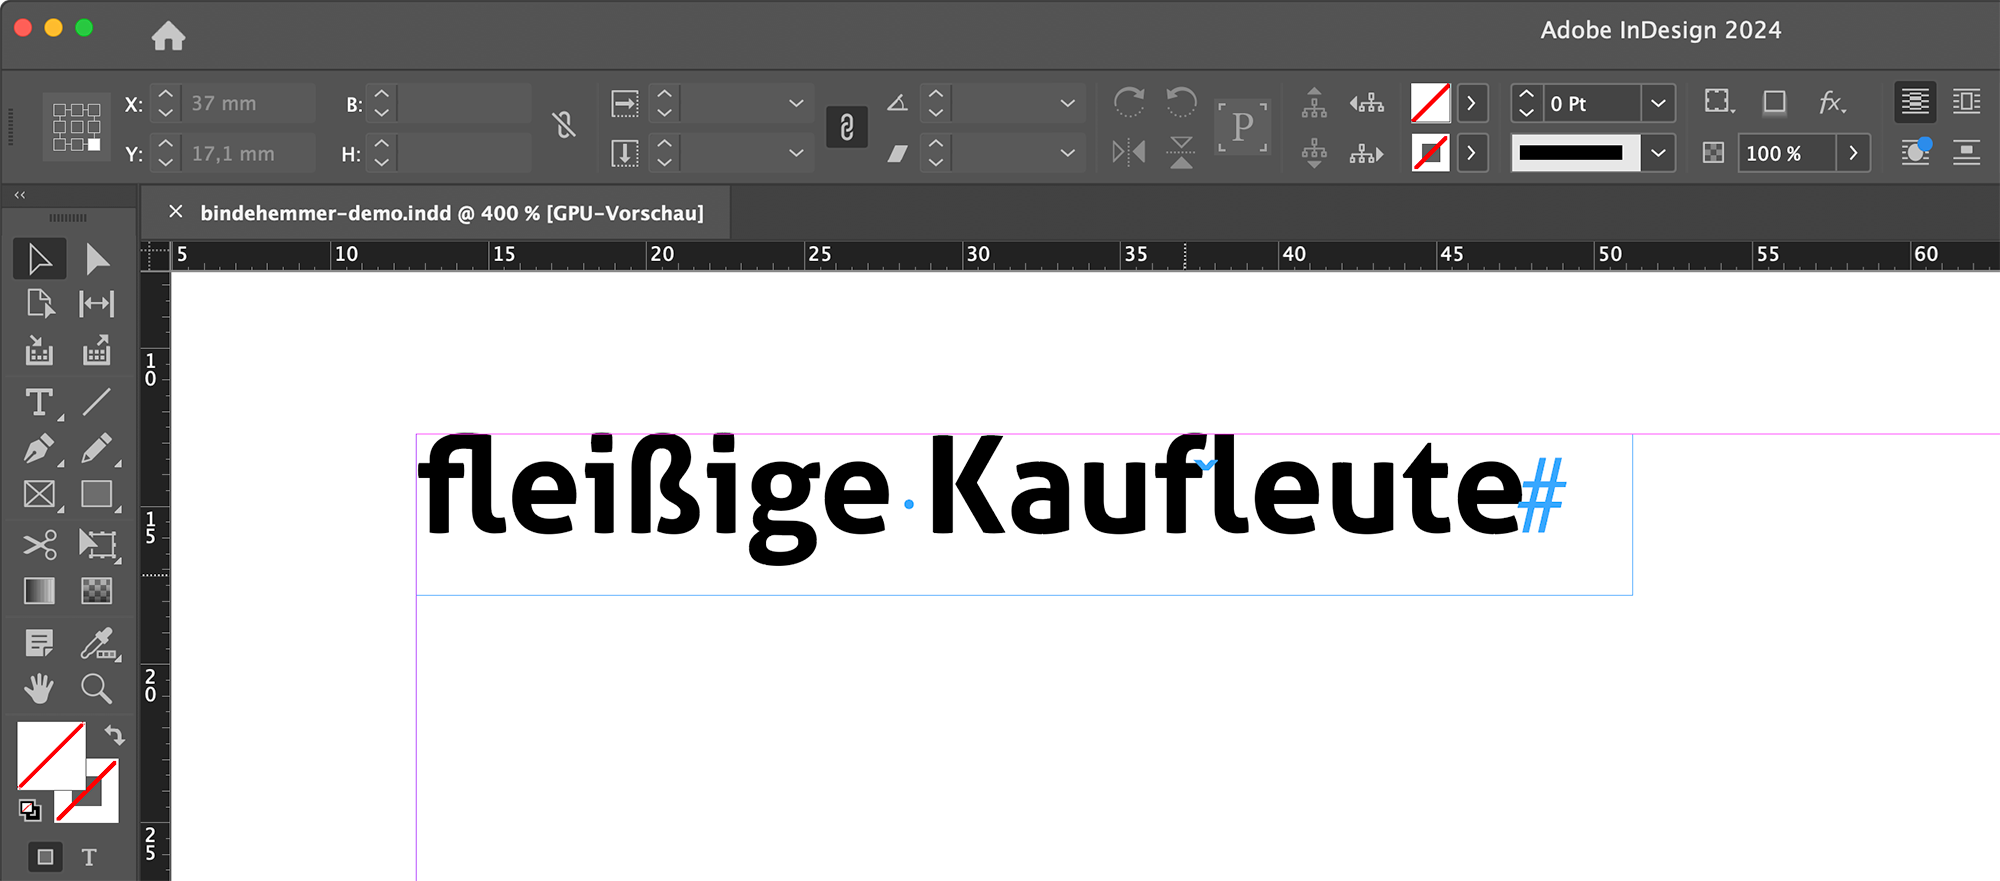
Task: Open the stroke weight dropdown
Action: [x=1658, y=103]
